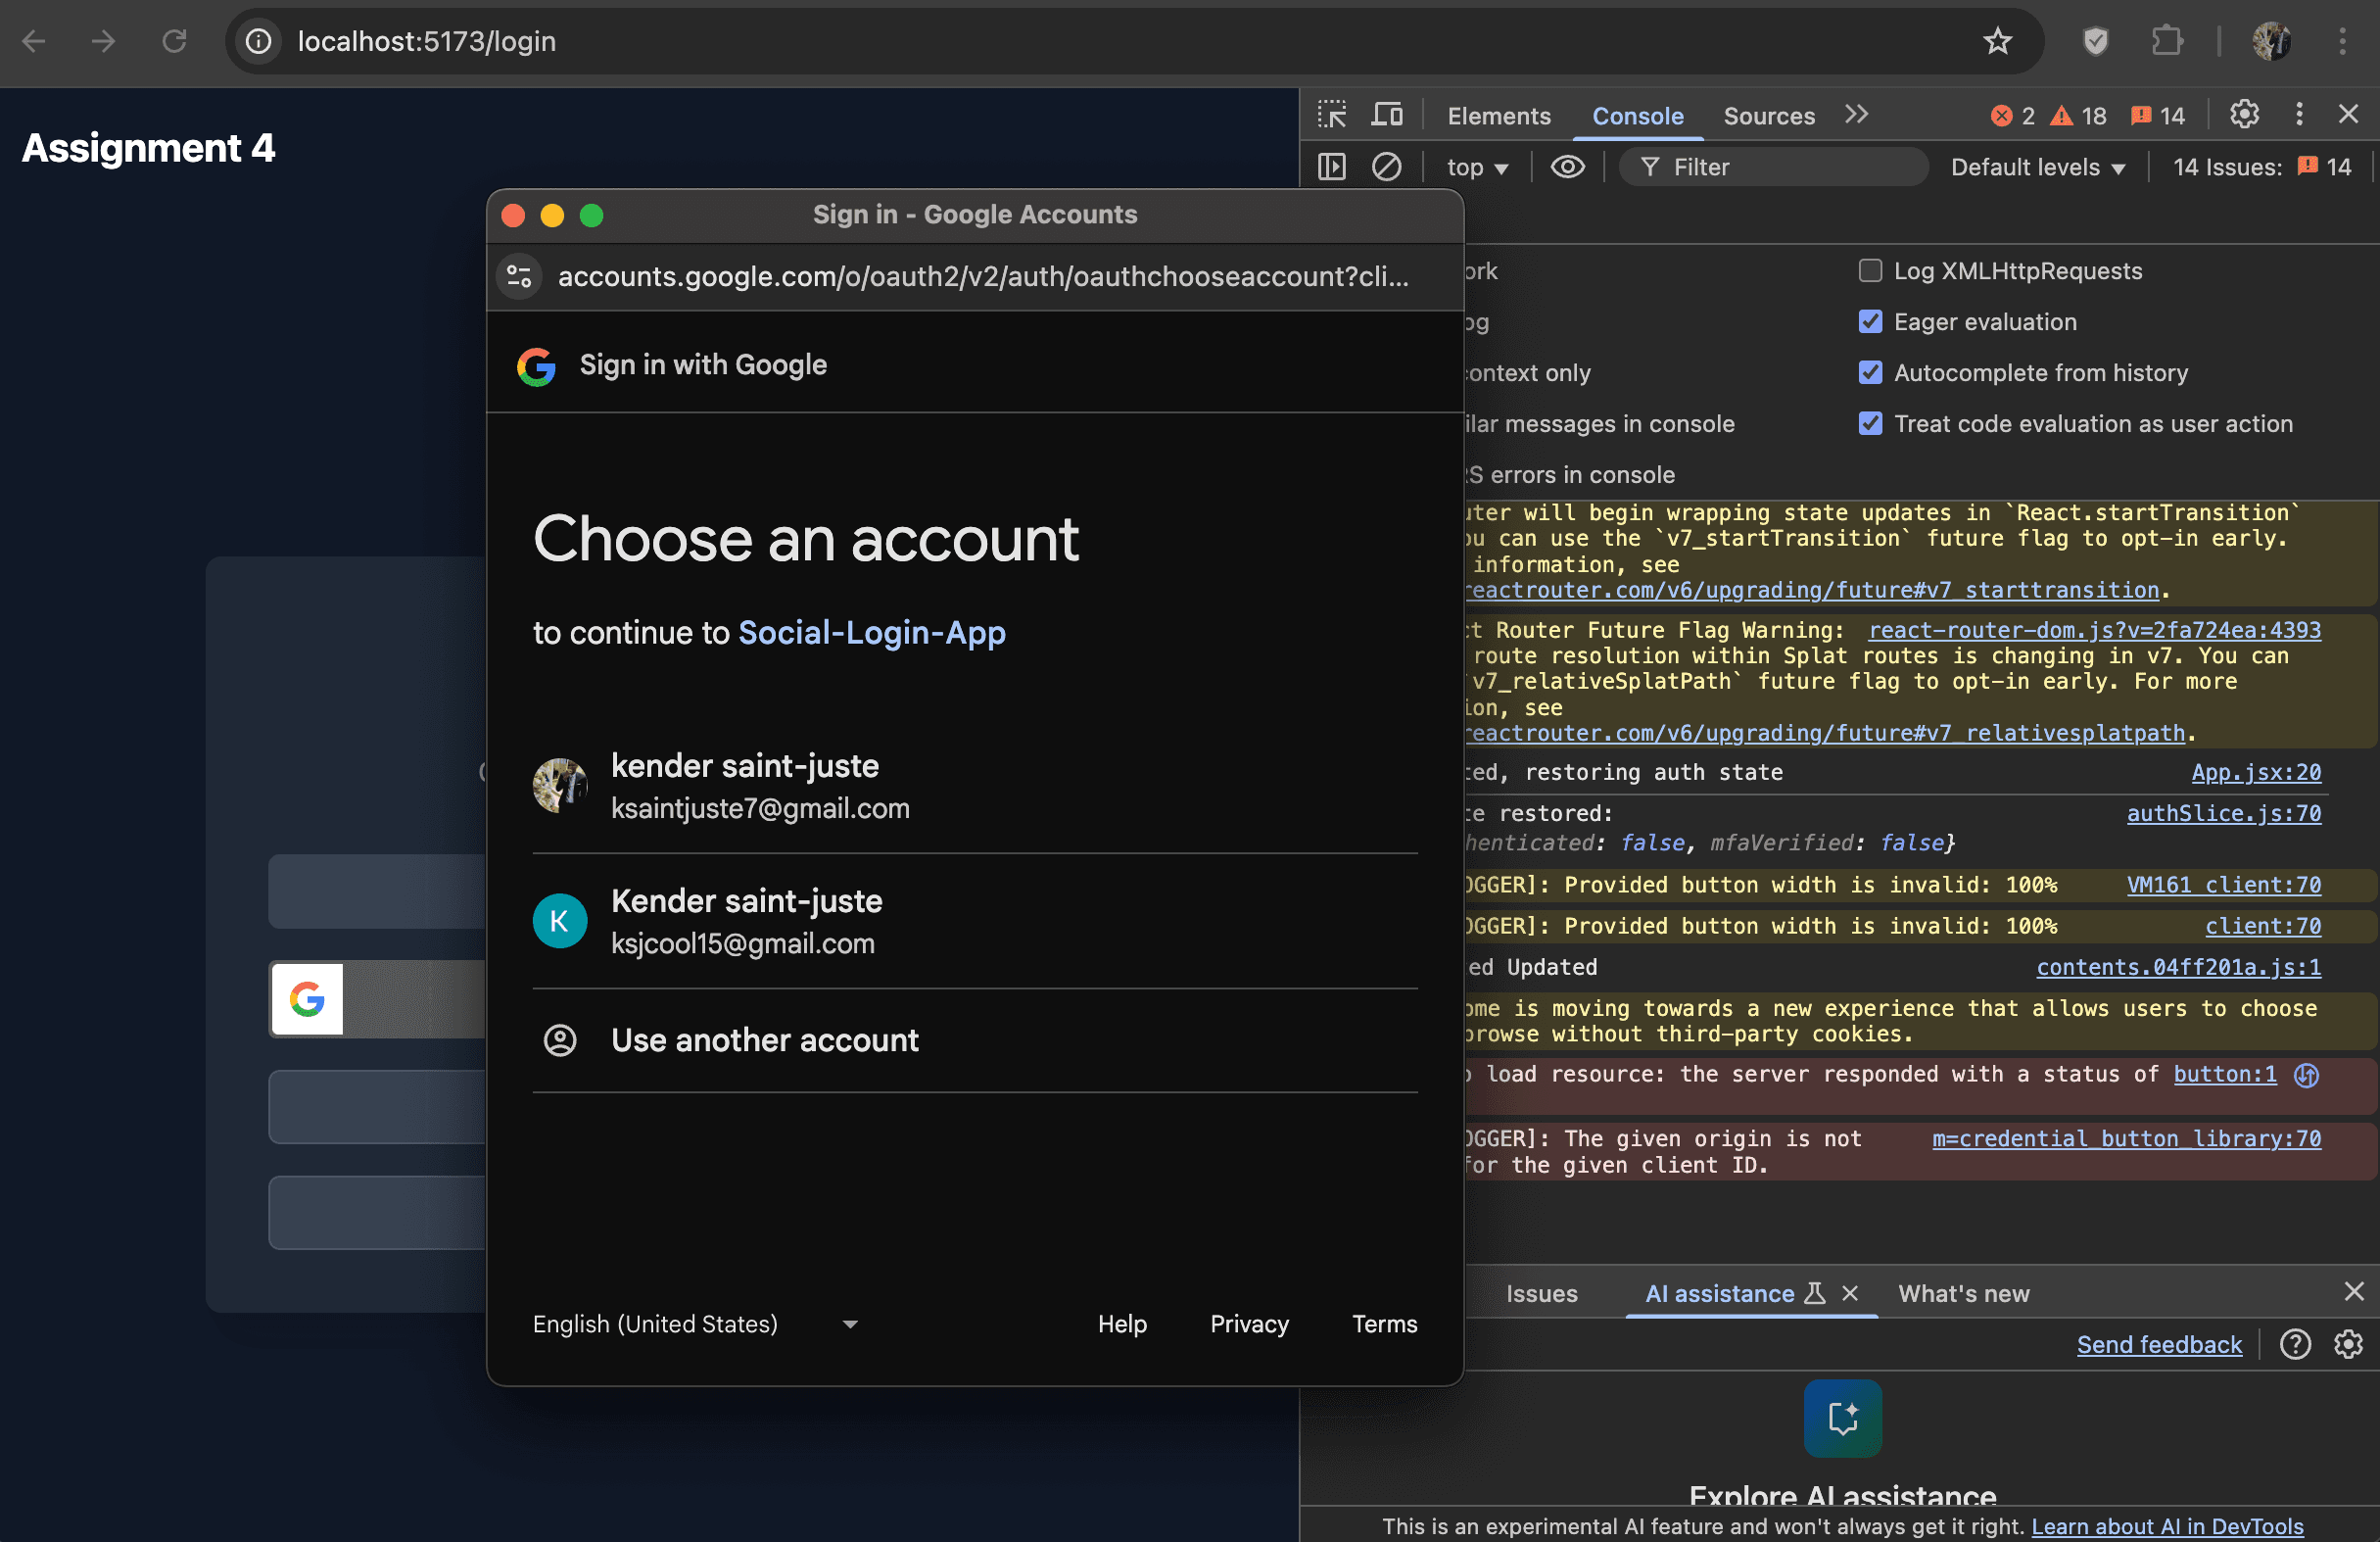Image resolution: width=2380 pixels, height=1542 pixels.
Task: Click the popup accounts.google.com URL field
Action: point(984,276)
